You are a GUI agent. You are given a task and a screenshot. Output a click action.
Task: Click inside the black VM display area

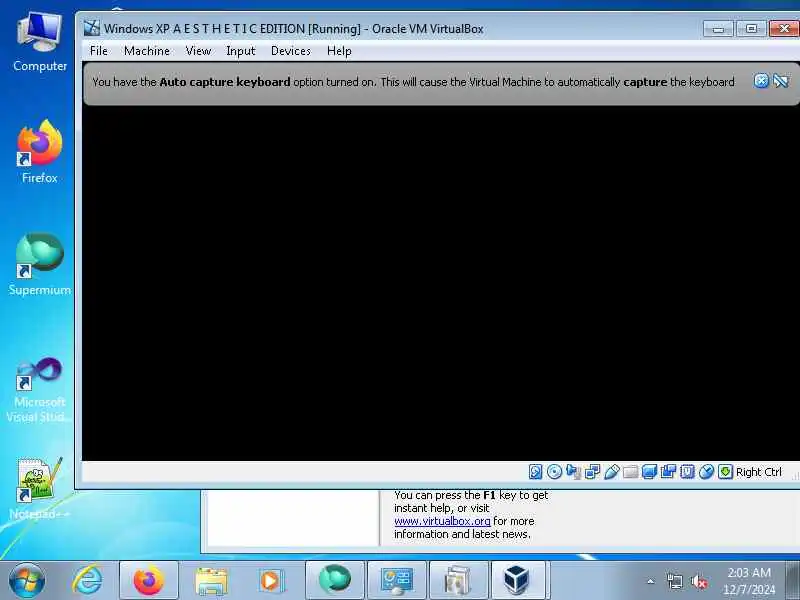click(441, 283)
